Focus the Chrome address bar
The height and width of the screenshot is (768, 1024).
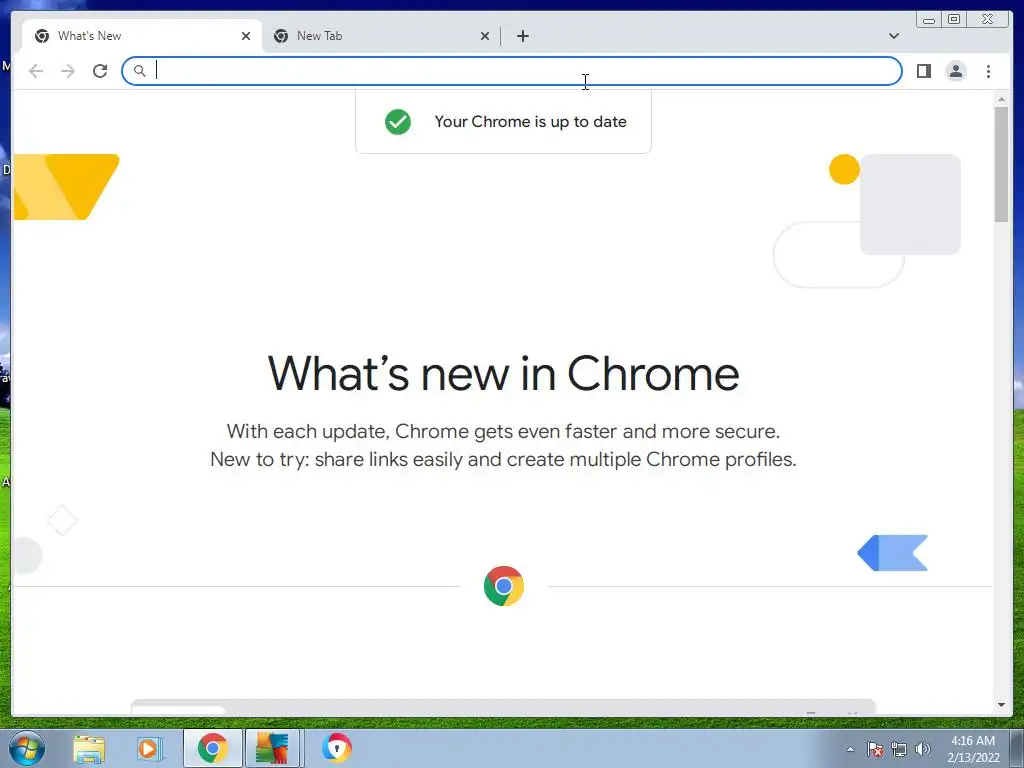pyautogui.click(x=511, y=71)
